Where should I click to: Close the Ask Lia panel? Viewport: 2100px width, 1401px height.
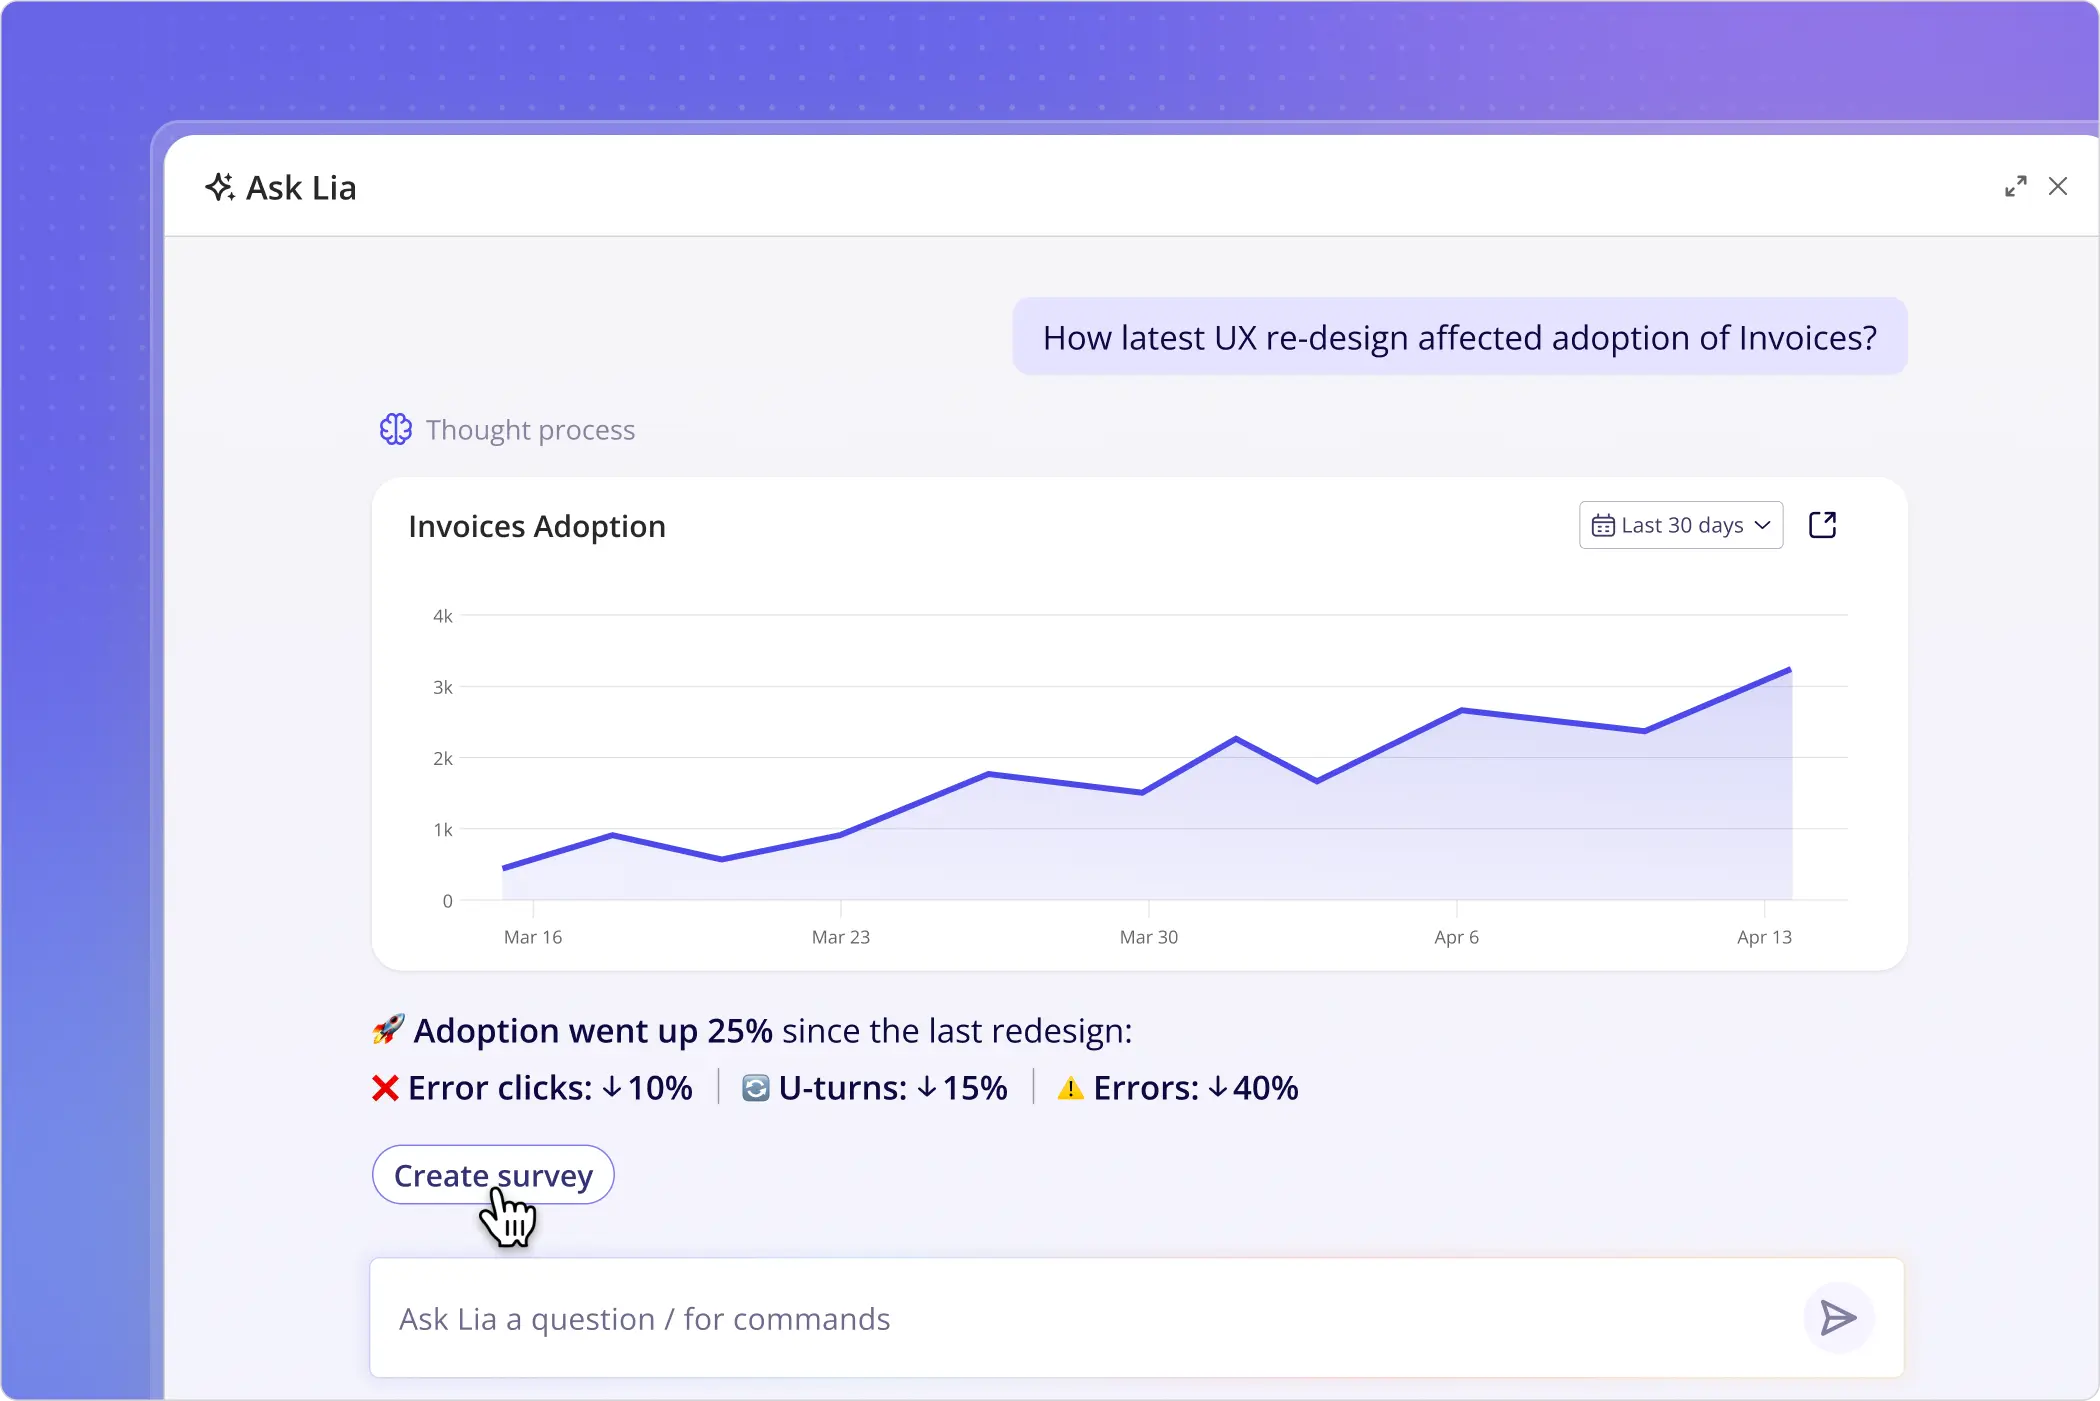[x=2058, y=187]
